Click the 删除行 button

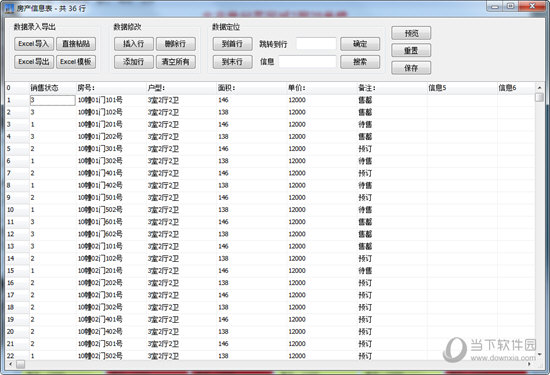tap(176, 44)
